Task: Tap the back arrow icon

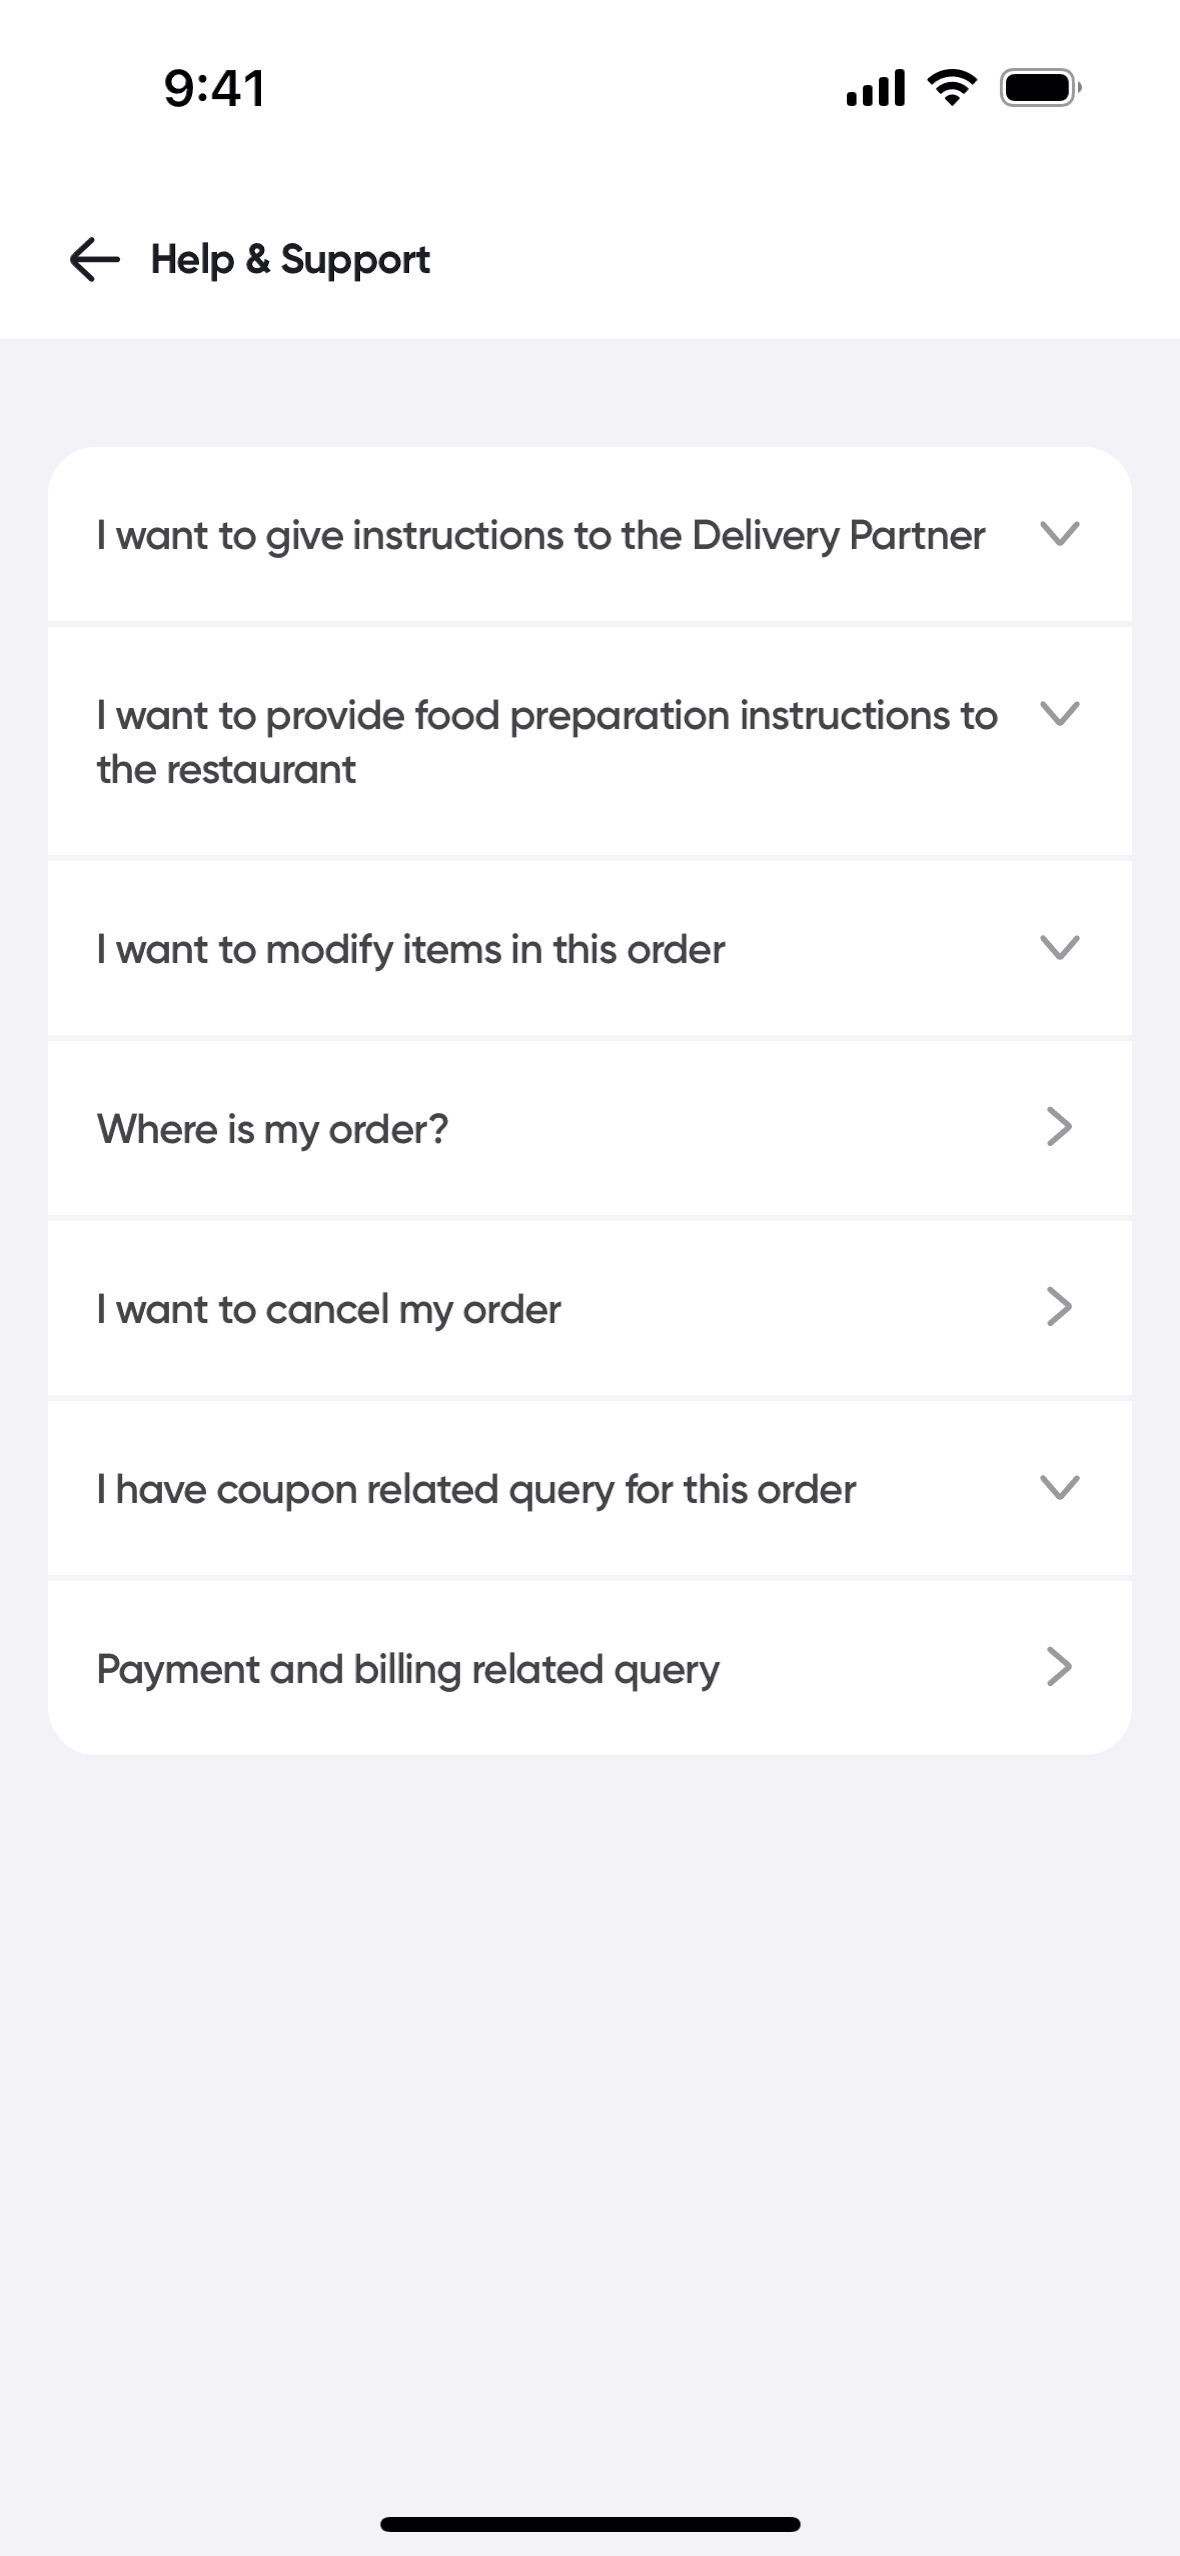Action: click(94, 260)
